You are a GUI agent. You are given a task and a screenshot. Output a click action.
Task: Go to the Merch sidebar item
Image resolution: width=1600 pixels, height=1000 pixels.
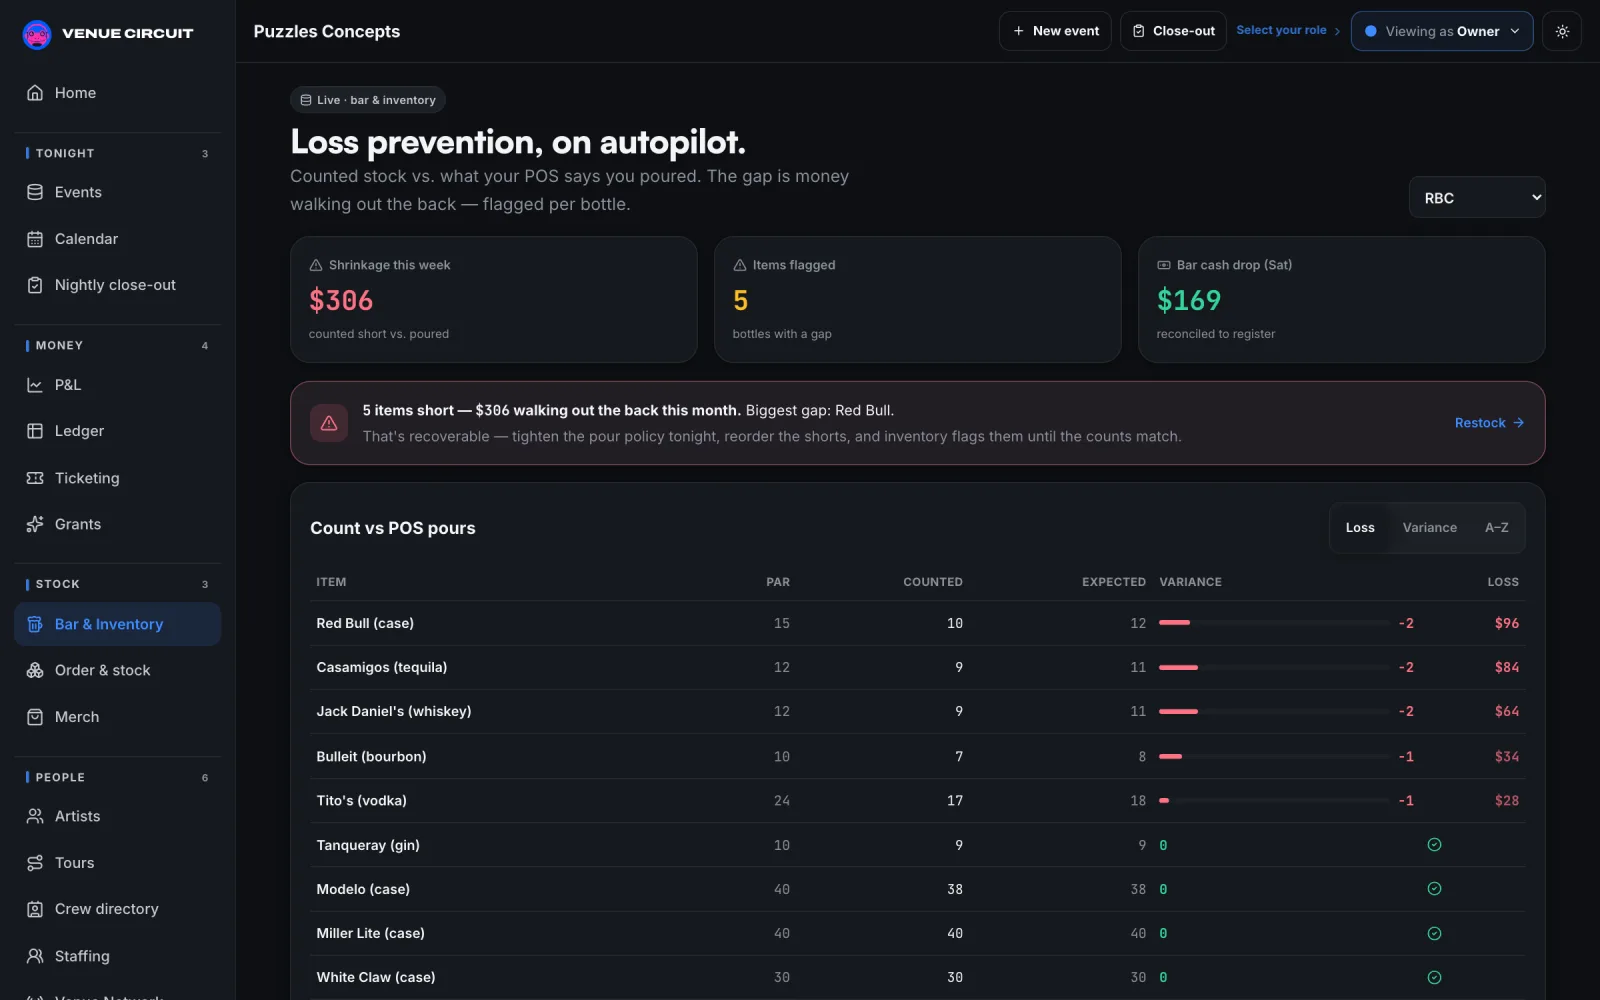click(x=118, y=717)
